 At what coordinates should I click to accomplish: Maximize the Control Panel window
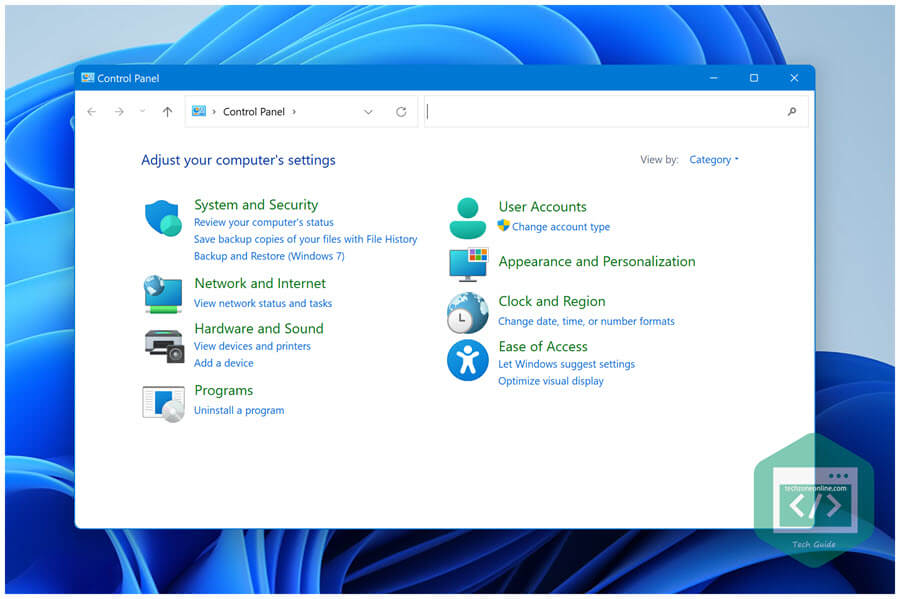pyautogui.click(x=754, y=78)
